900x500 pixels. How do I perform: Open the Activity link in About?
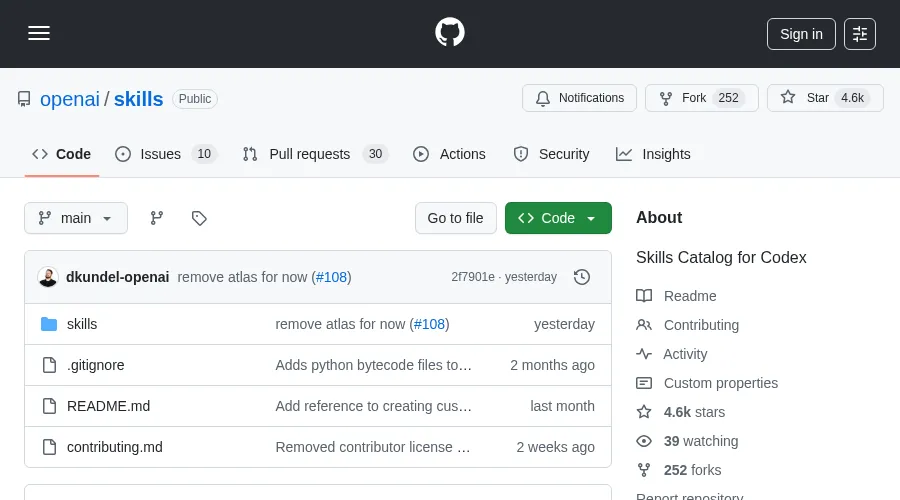685,354
